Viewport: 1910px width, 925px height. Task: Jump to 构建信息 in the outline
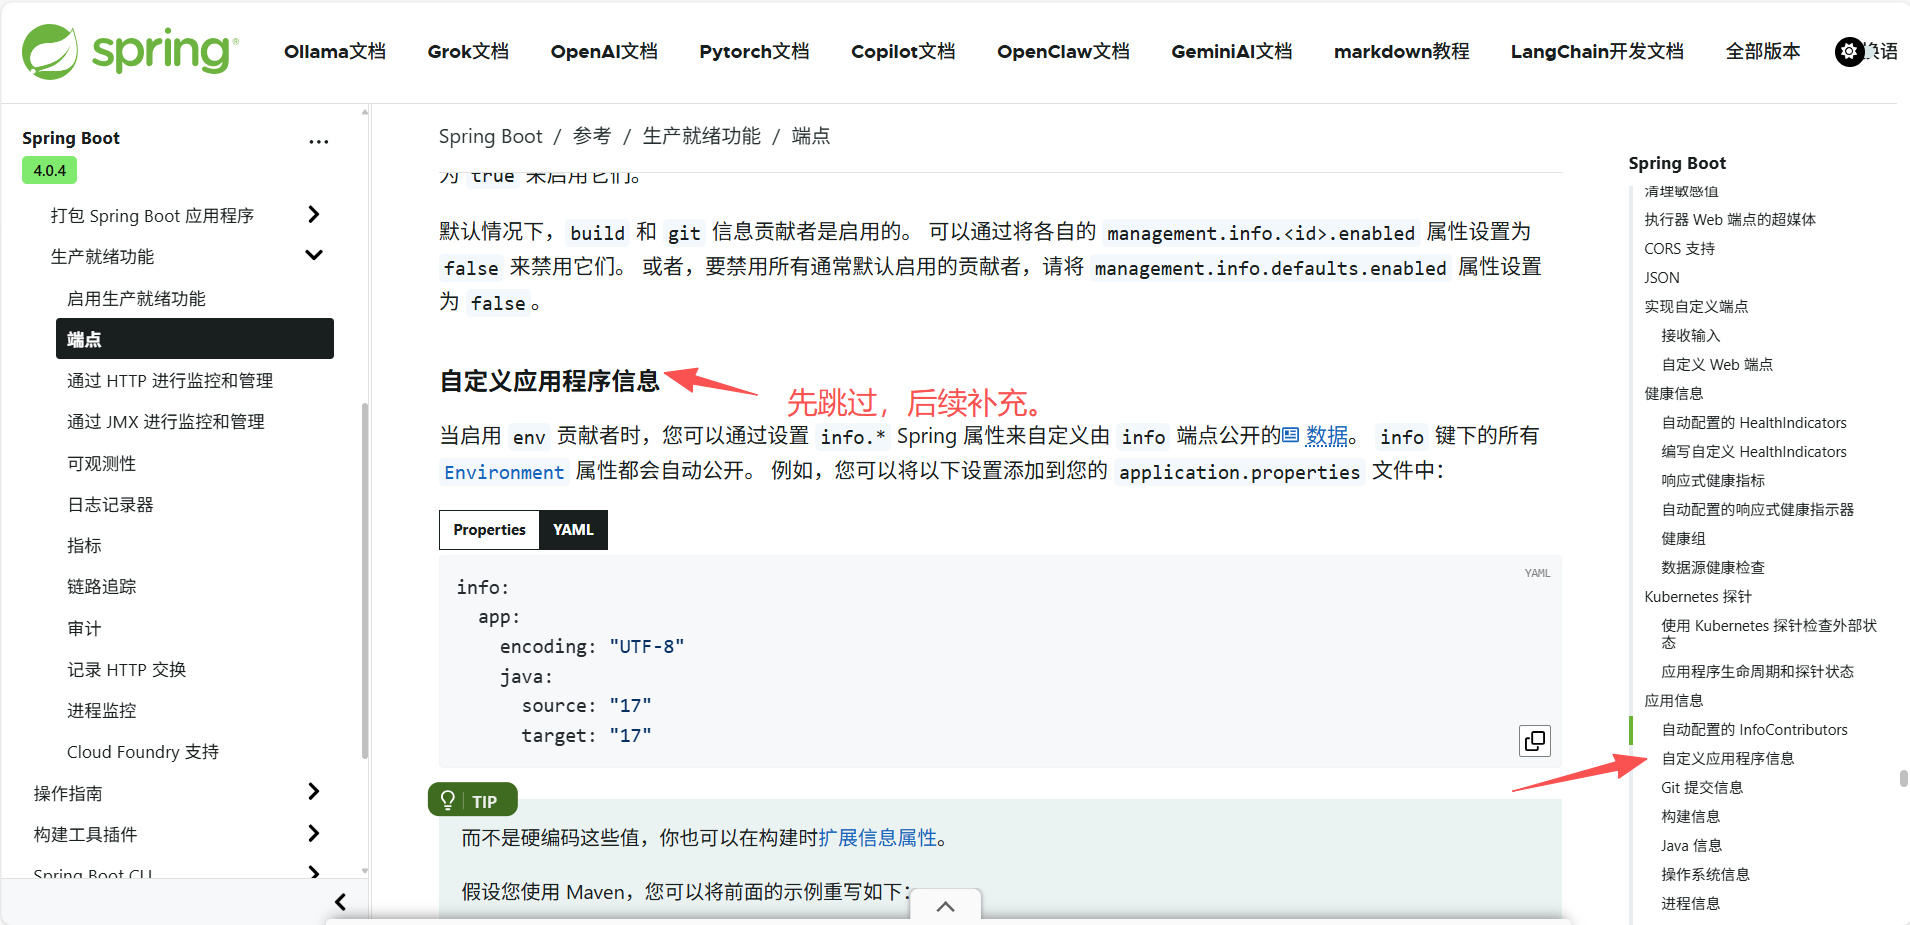[1690, 816]
